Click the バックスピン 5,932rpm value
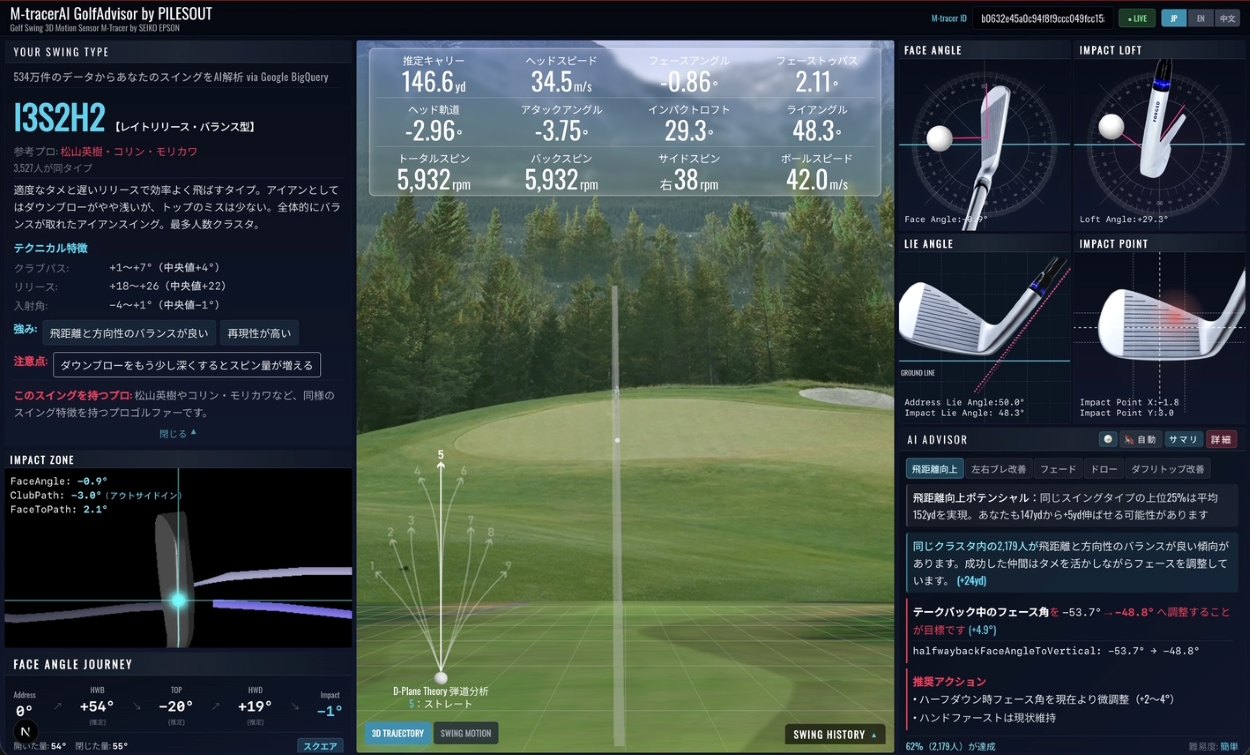1250x755 pixels. click(561, 180)
